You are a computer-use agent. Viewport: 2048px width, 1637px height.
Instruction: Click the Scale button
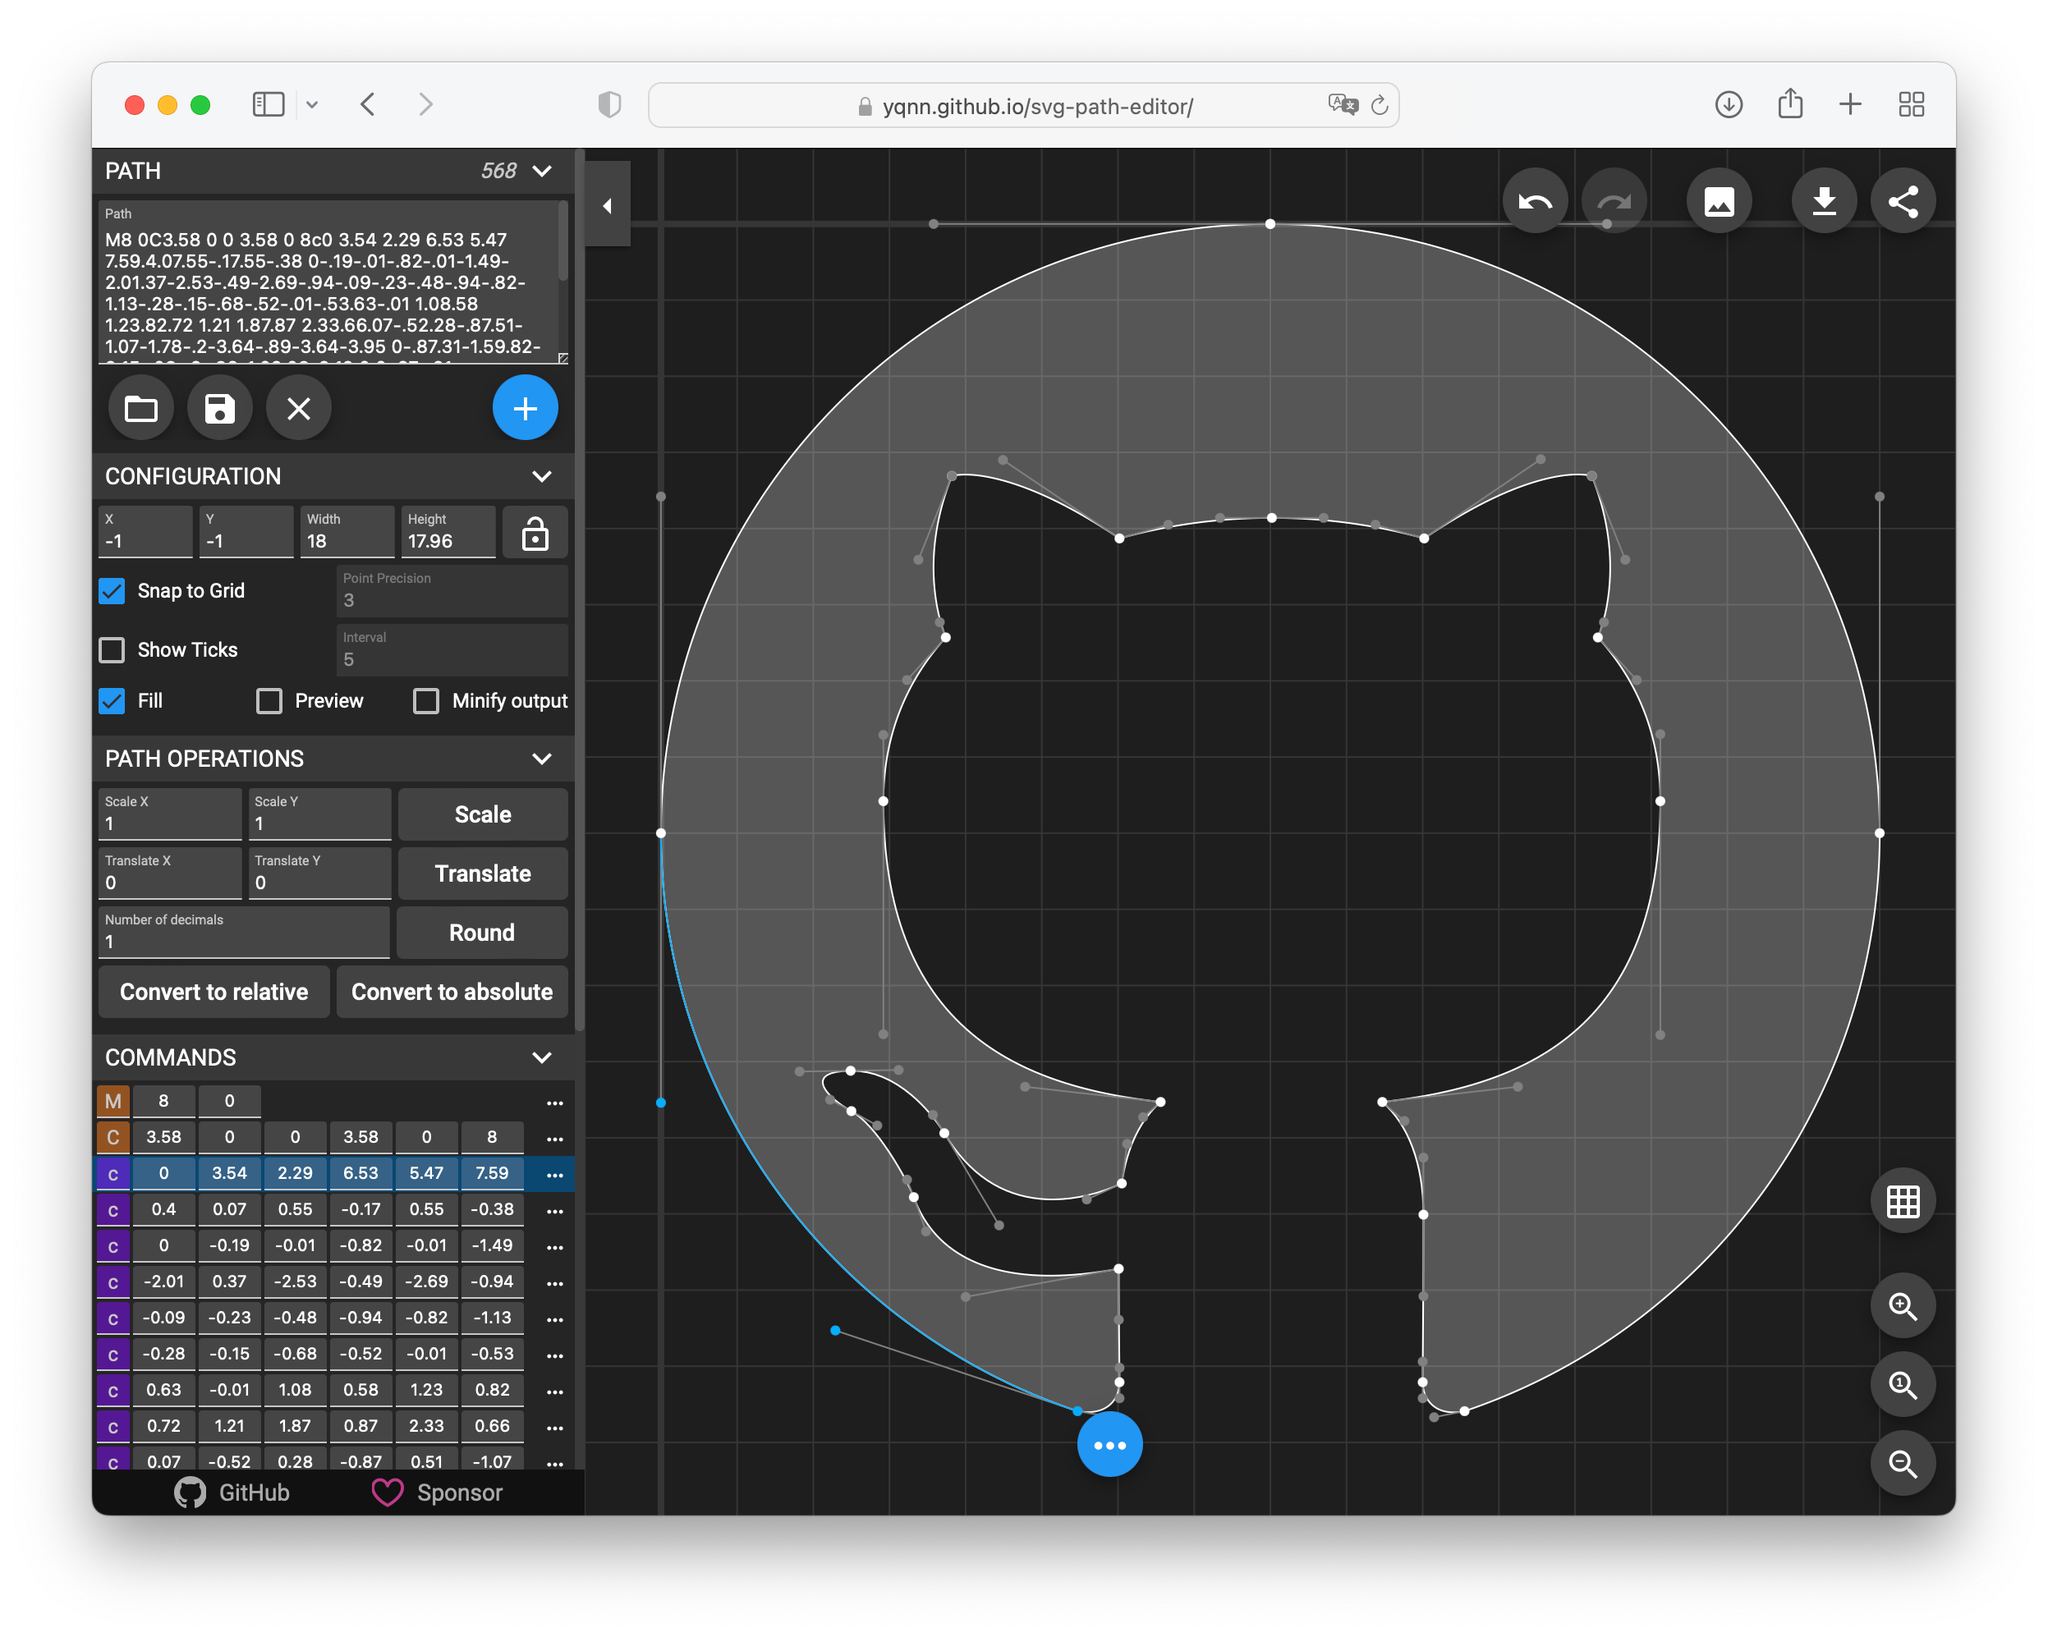point(483,814)
